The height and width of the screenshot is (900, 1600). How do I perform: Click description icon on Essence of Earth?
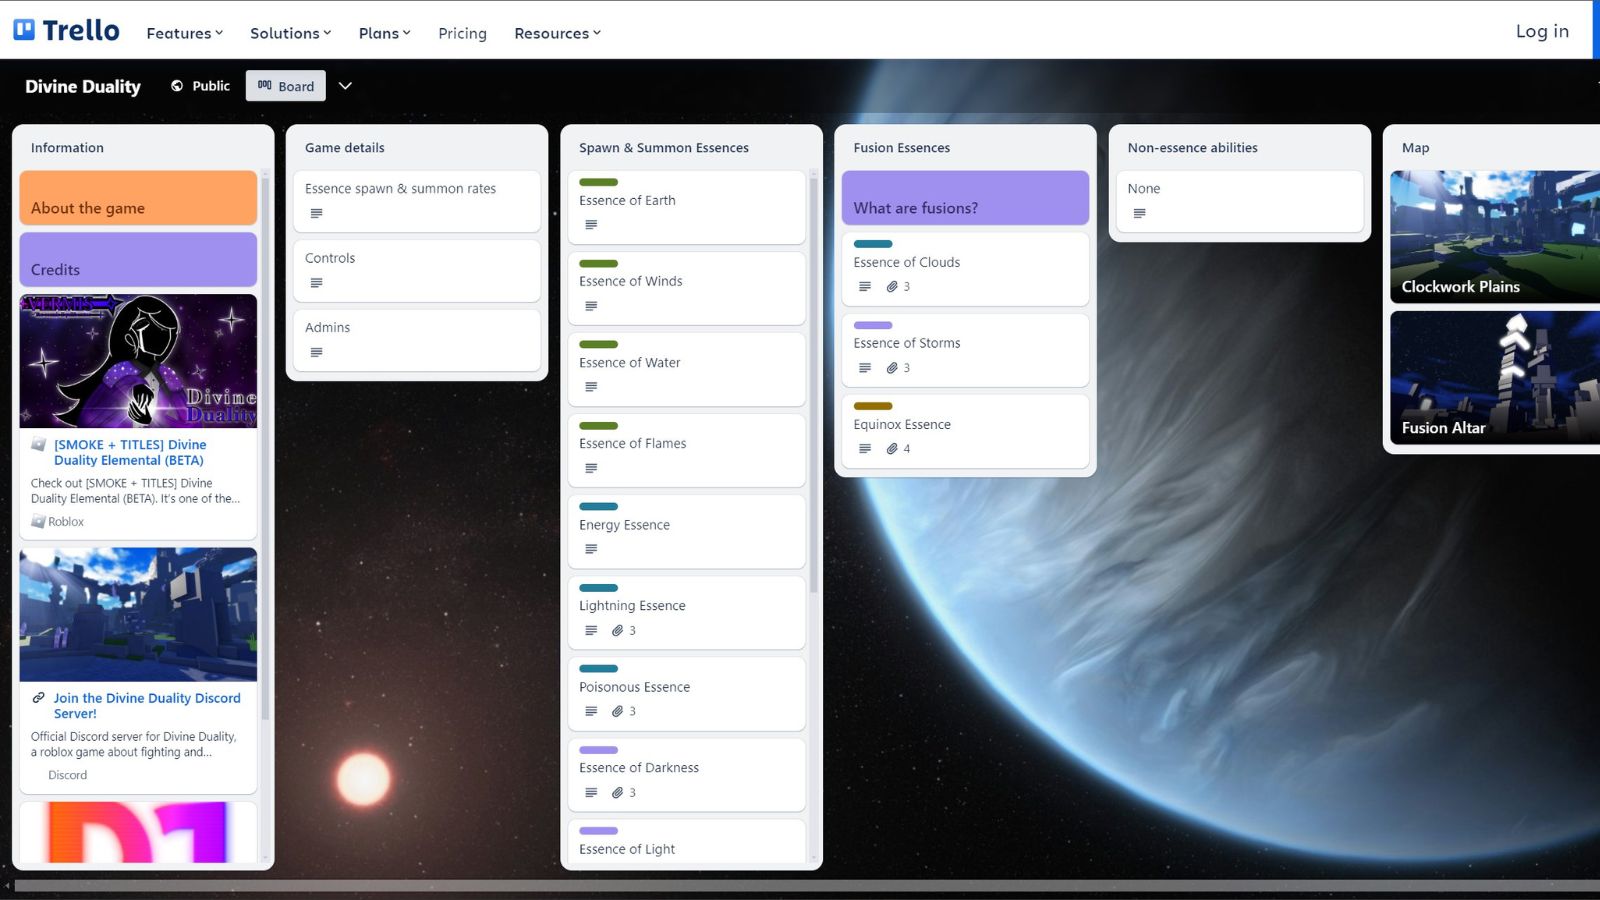[x=591, y=225]
